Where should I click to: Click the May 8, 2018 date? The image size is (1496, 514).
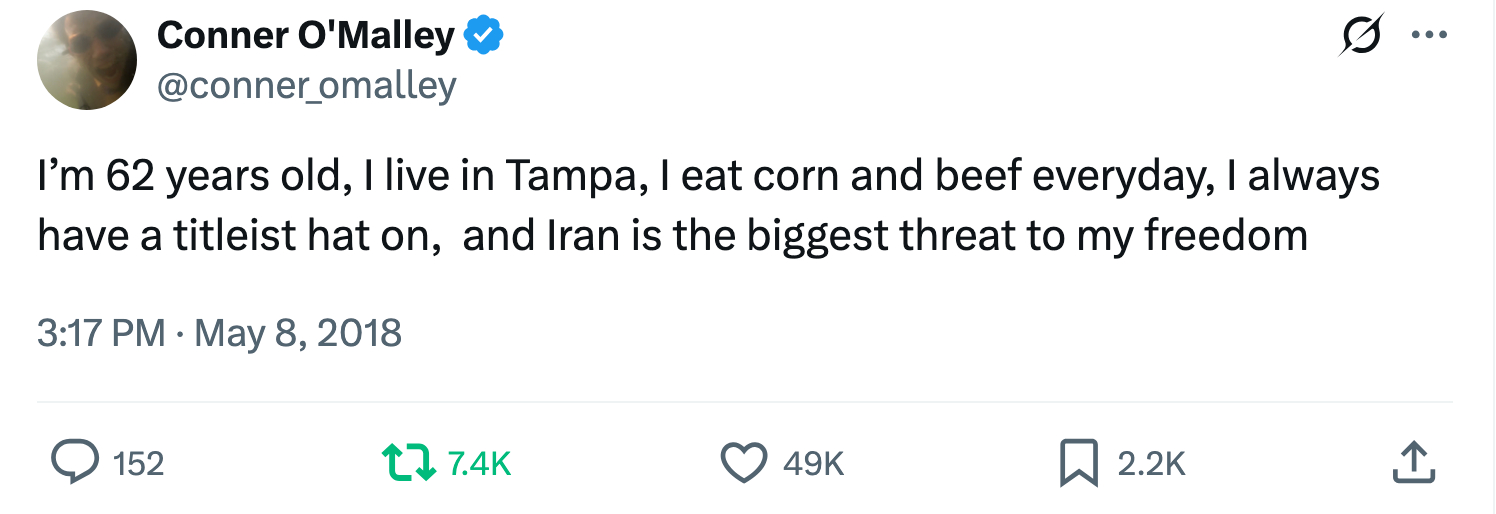[298, 332]
